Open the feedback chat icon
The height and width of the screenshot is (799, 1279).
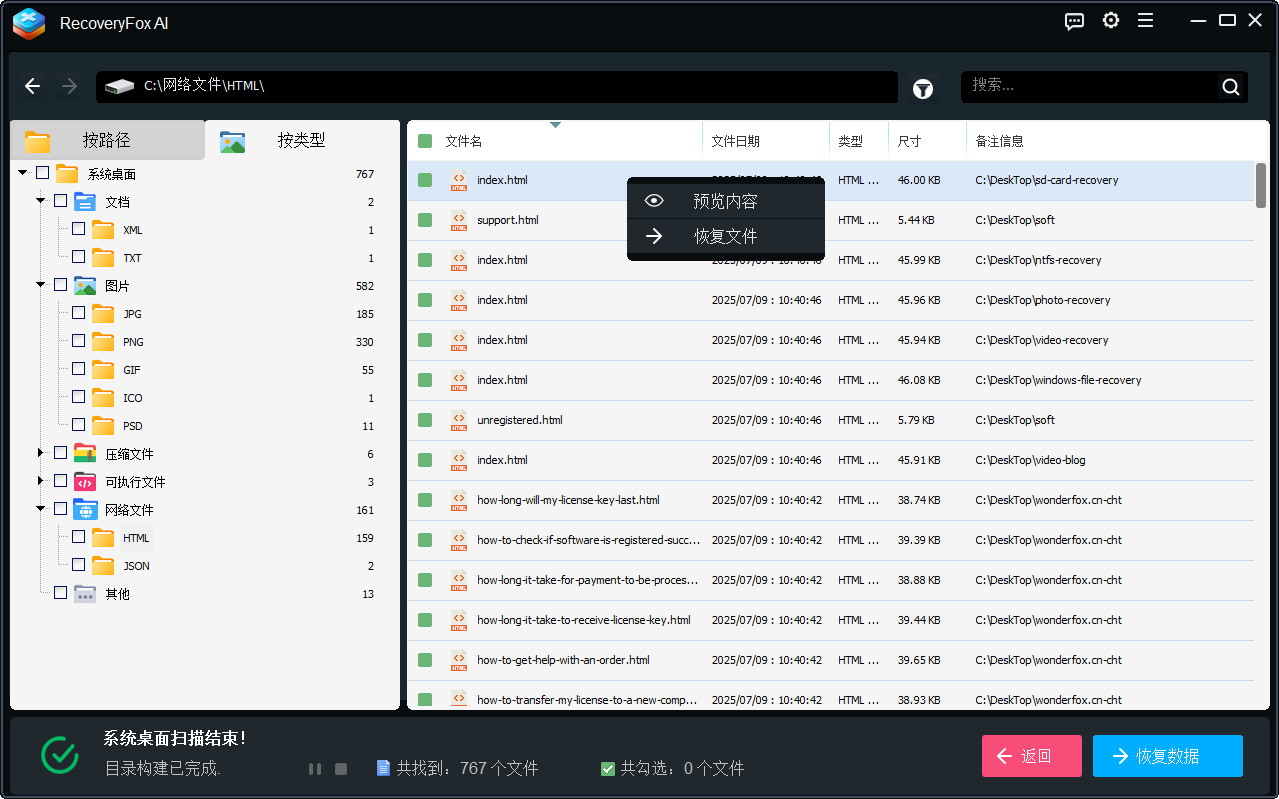point(1074,22)
